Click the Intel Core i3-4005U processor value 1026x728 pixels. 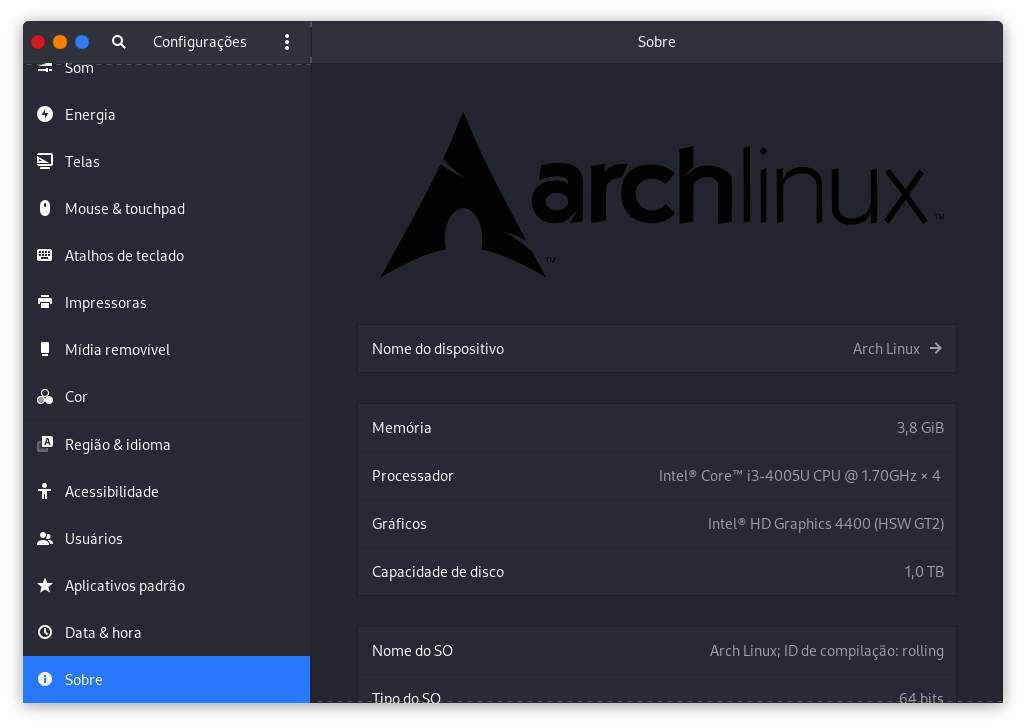pos(800,476)
